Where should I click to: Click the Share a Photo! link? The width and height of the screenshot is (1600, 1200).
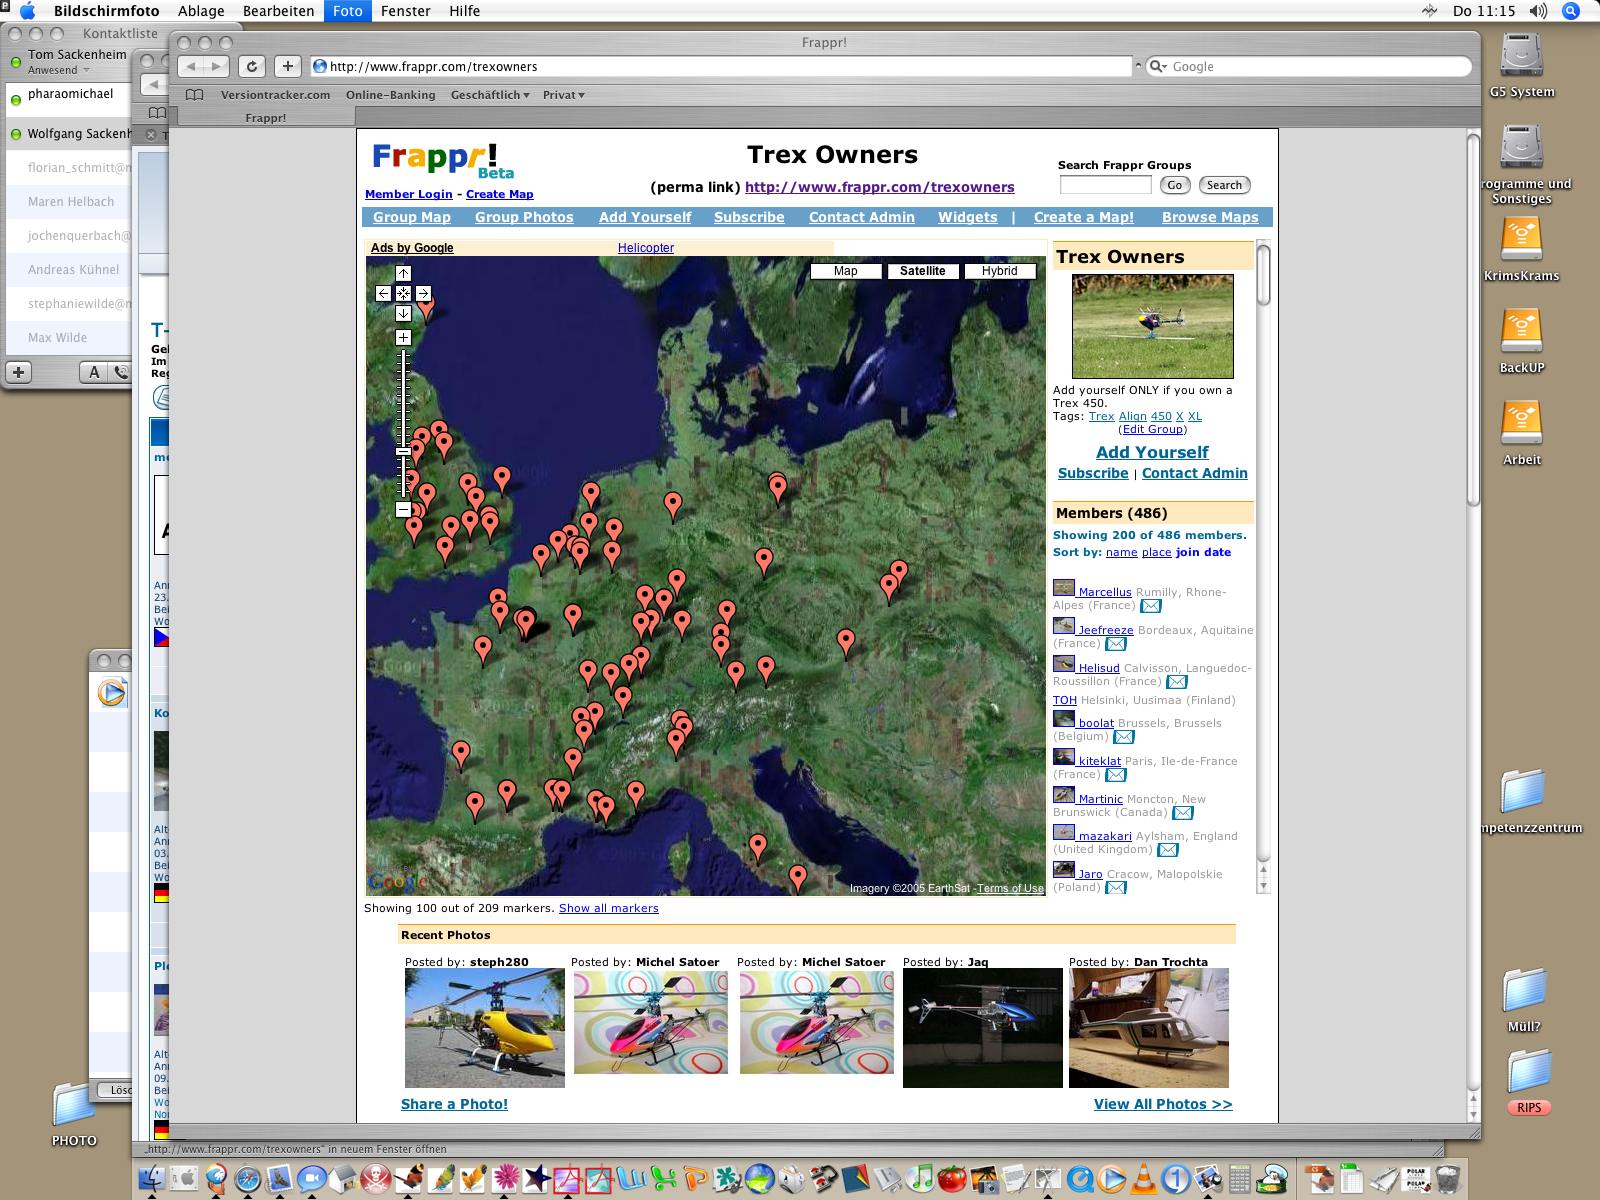pos(454,1104)
